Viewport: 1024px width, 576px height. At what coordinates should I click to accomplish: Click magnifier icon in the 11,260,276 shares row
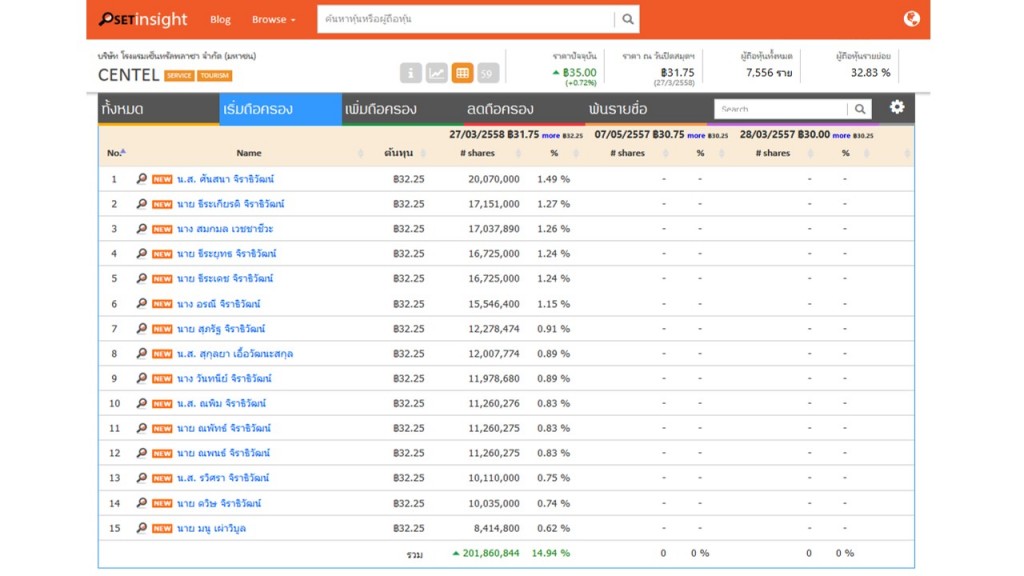tap(142, 403)
